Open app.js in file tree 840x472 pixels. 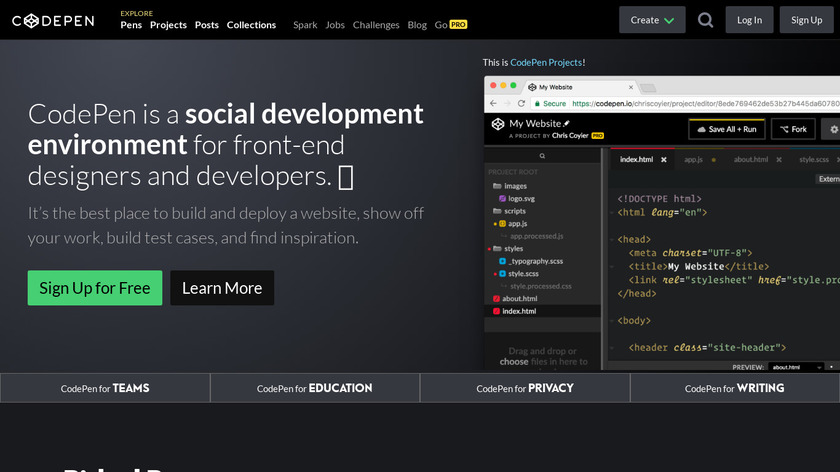point(513,223)
